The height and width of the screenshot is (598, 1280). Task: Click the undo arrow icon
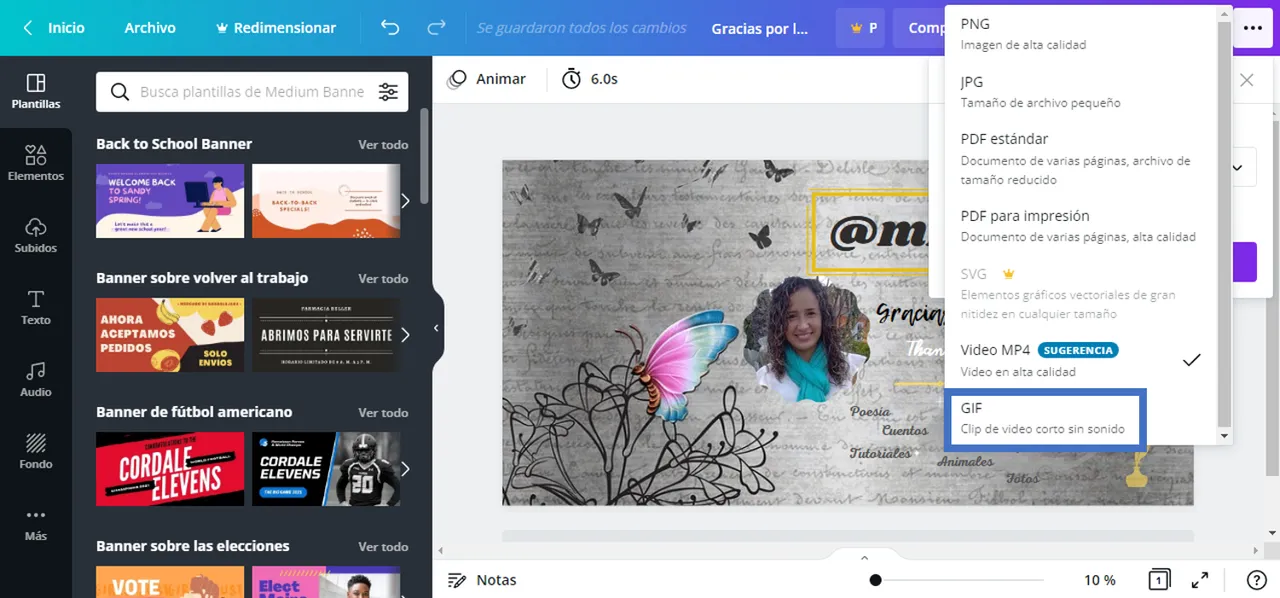pos(390,28)
